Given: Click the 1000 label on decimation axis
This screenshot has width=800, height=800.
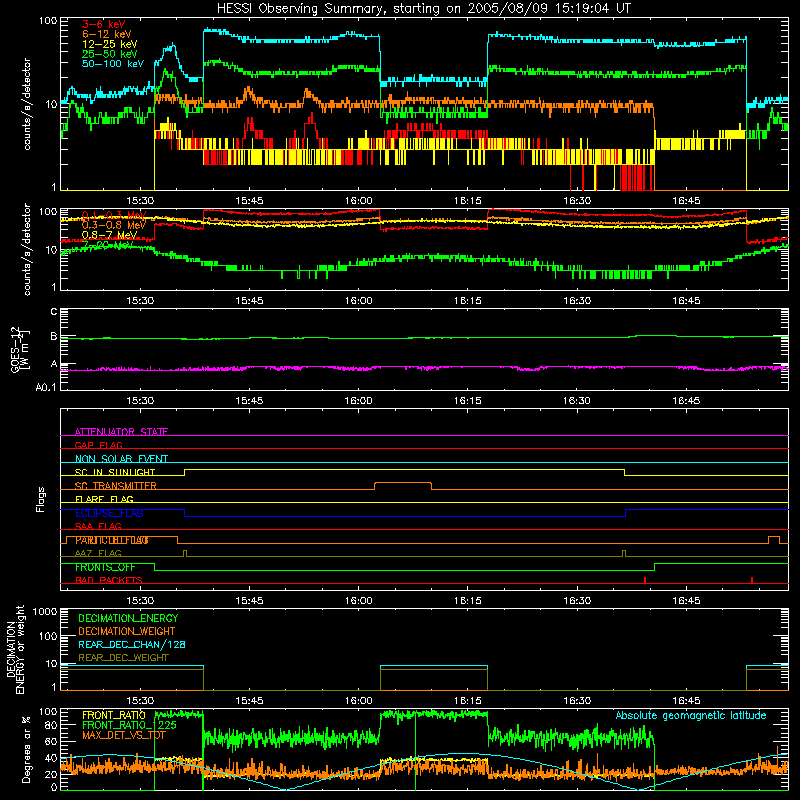Looking at the screenshot, I should coord(45,611).
